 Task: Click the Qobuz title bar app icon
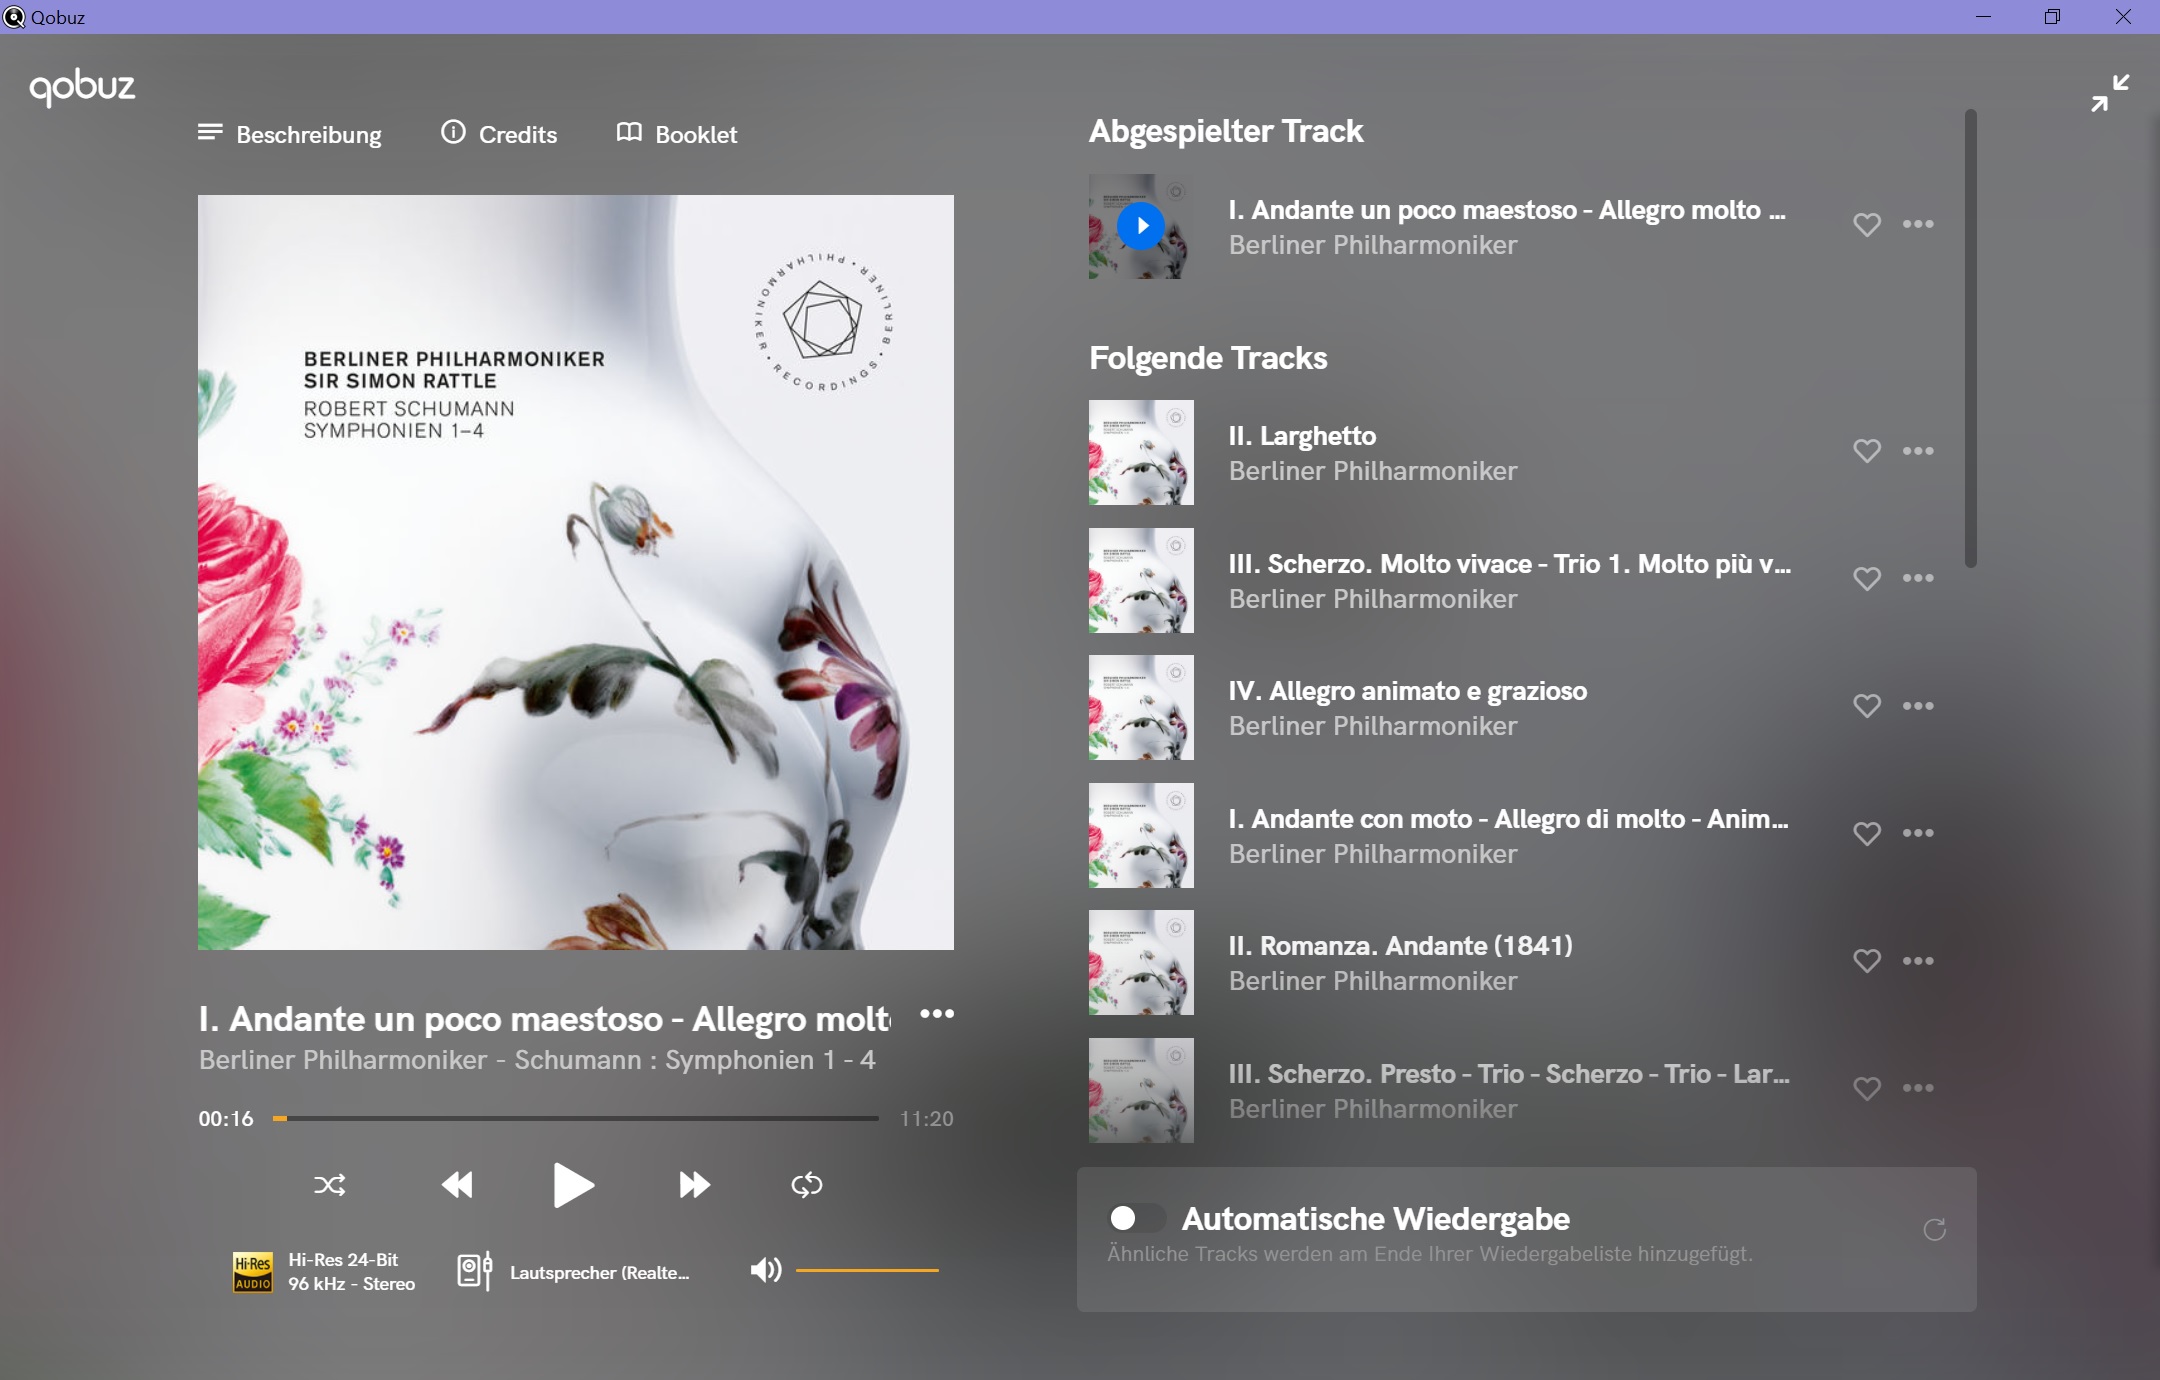13,17
